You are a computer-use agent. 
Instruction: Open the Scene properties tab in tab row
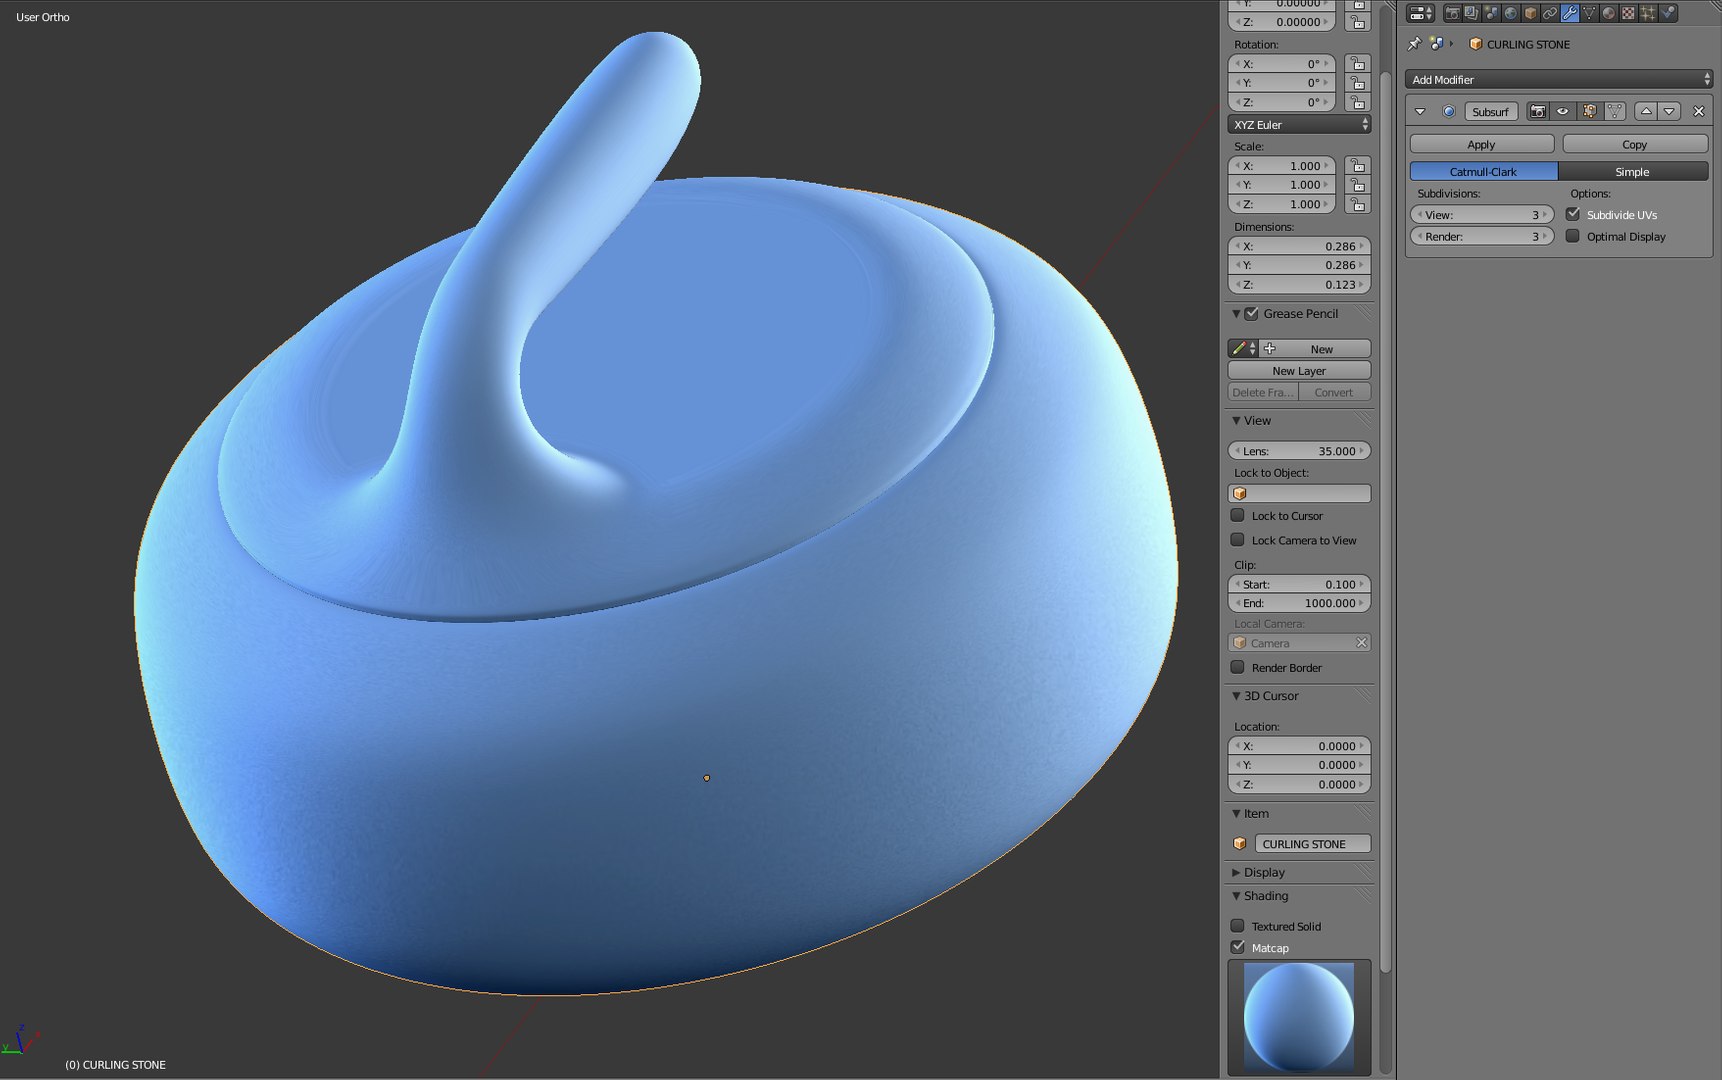click(1491, 13)
